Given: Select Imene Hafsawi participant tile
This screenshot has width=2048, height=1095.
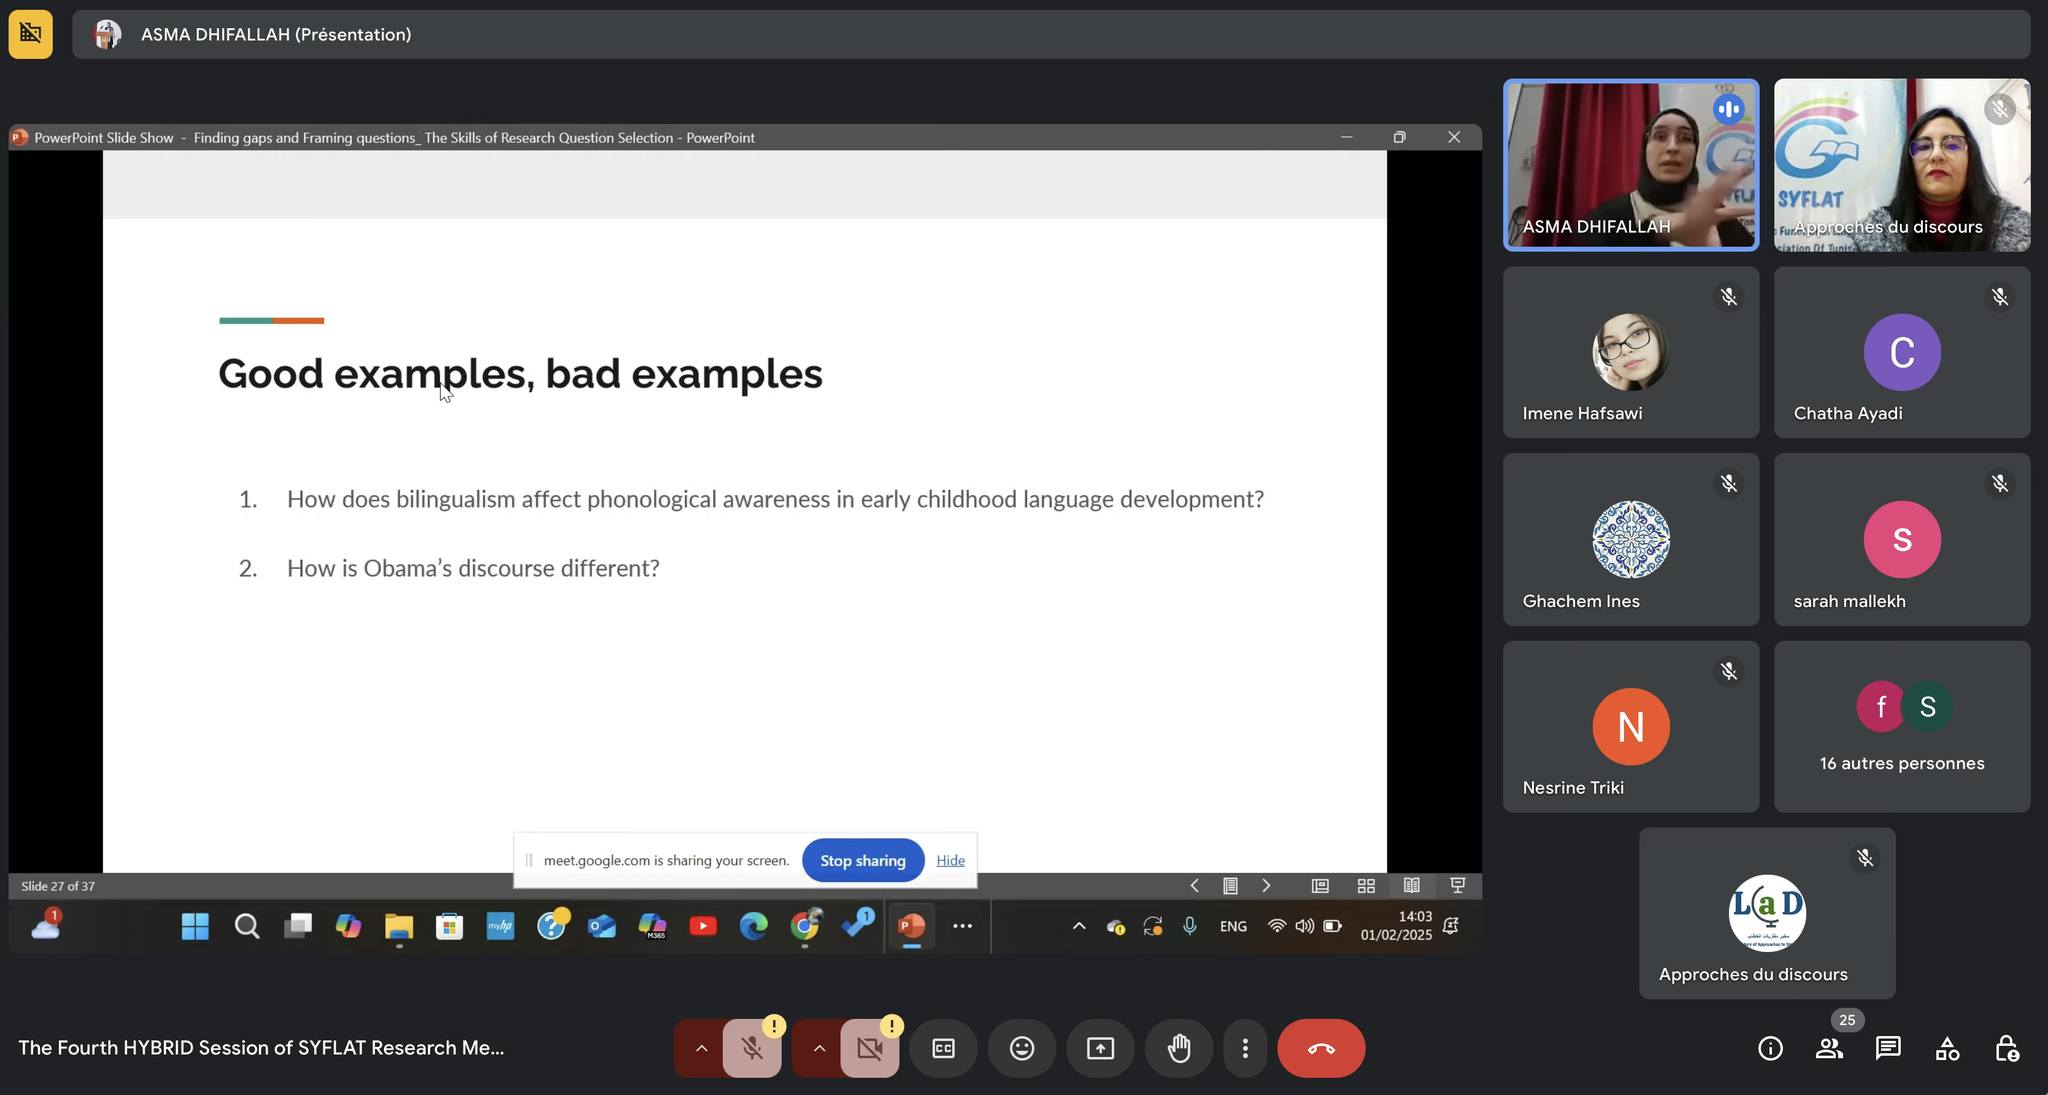Looking at the screenshot, I should [1630, 352].
